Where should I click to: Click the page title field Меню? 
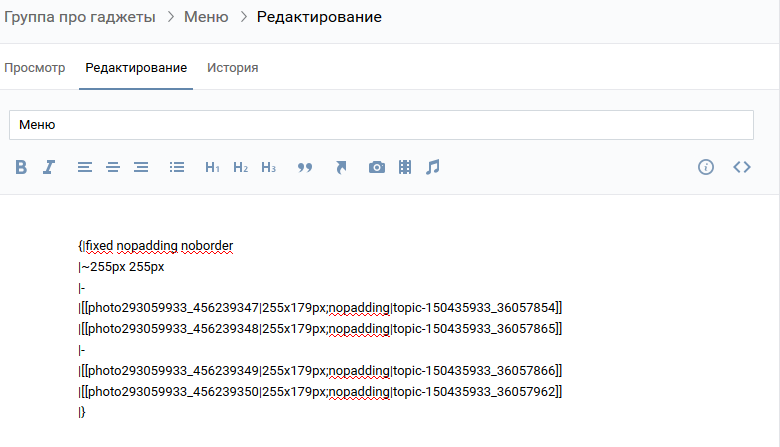tap(381, 125)
